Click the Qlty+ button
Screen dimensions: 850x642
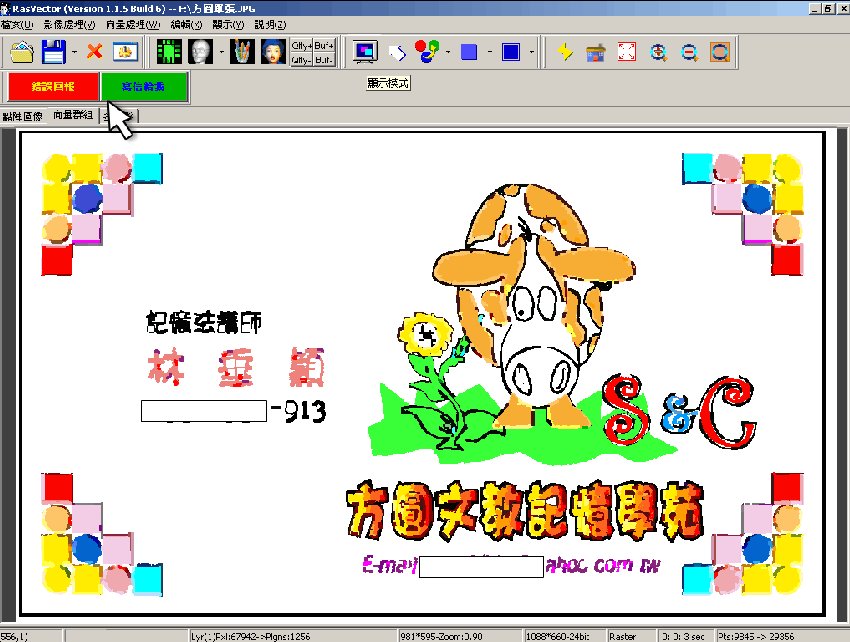(x=301, y=46)
